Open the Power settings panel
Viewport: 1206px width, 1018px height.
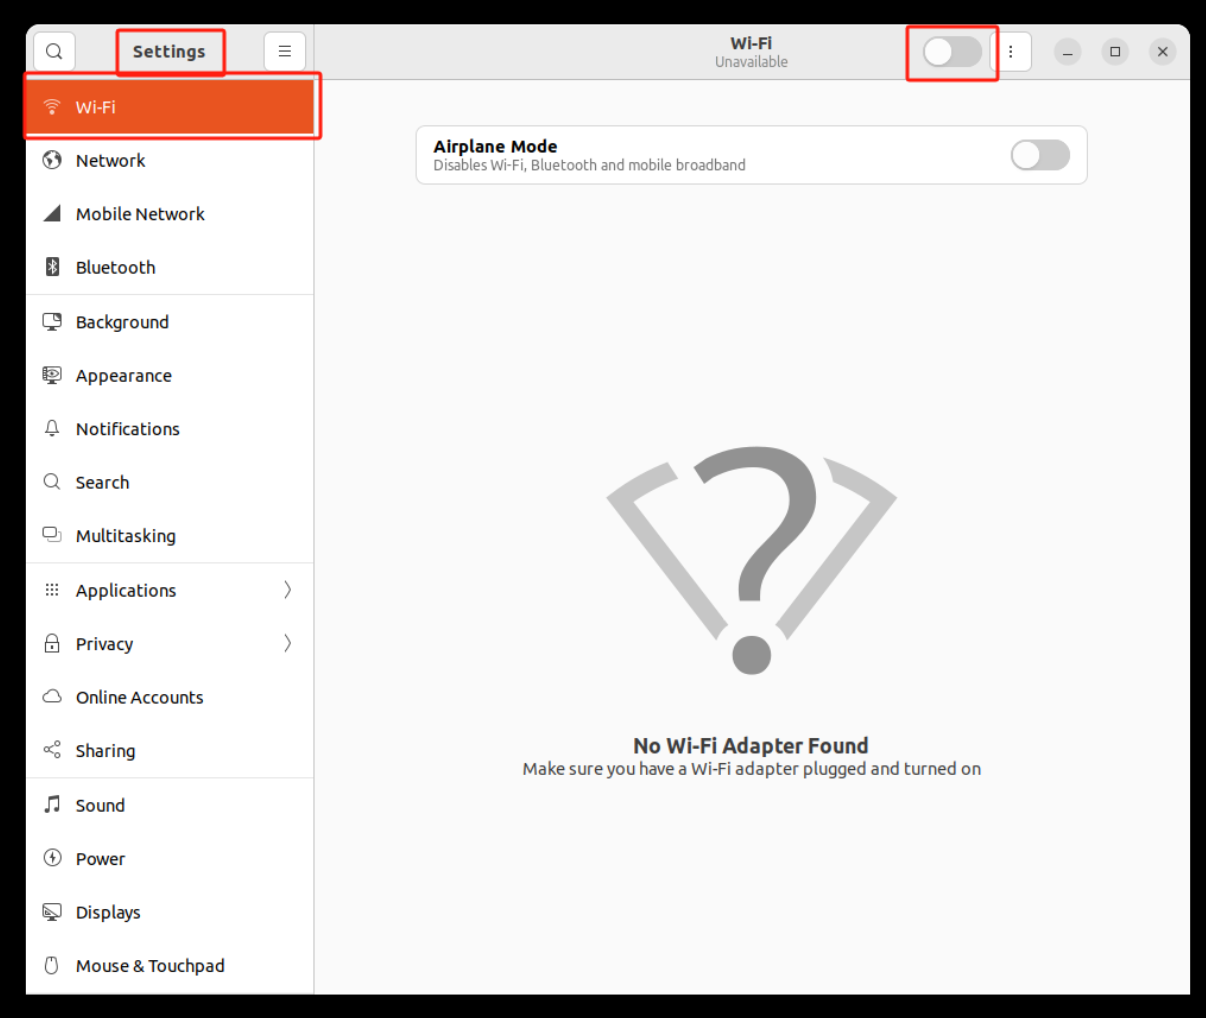point(100,859)
